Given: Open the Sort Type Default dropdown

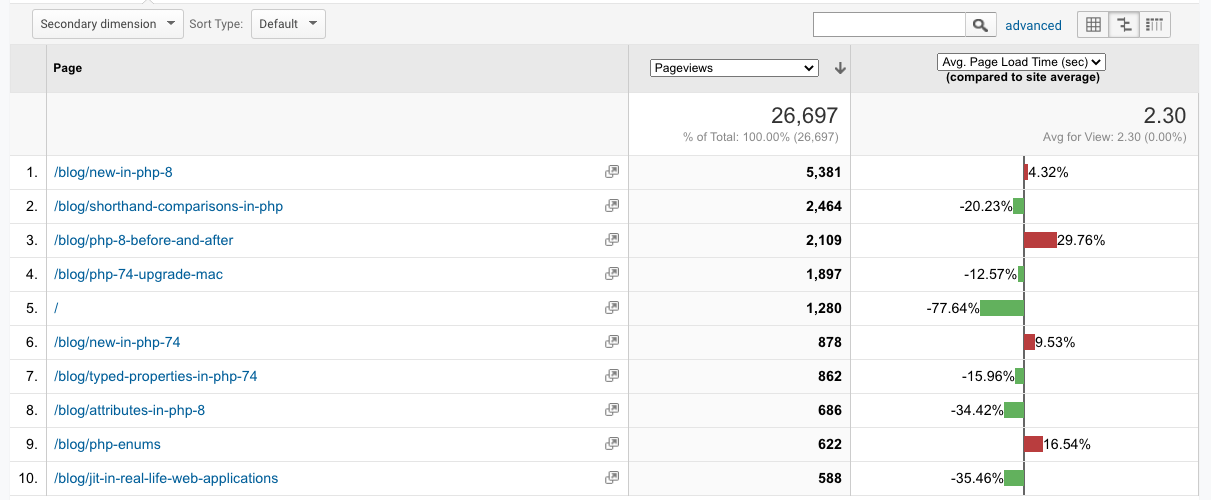Looking at the screenshot, I should pyautogui.click(x=288, y=24).
